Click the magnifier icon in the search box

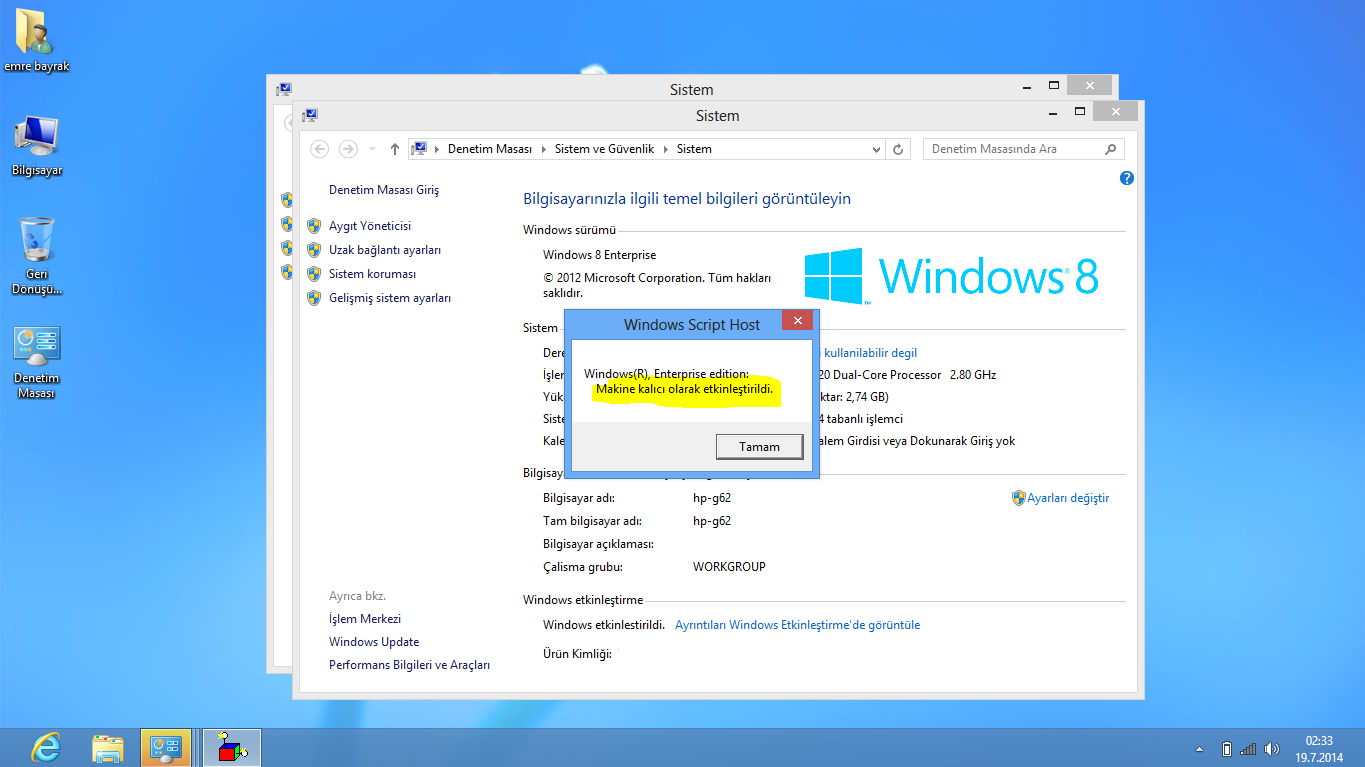pos(1110,149)
